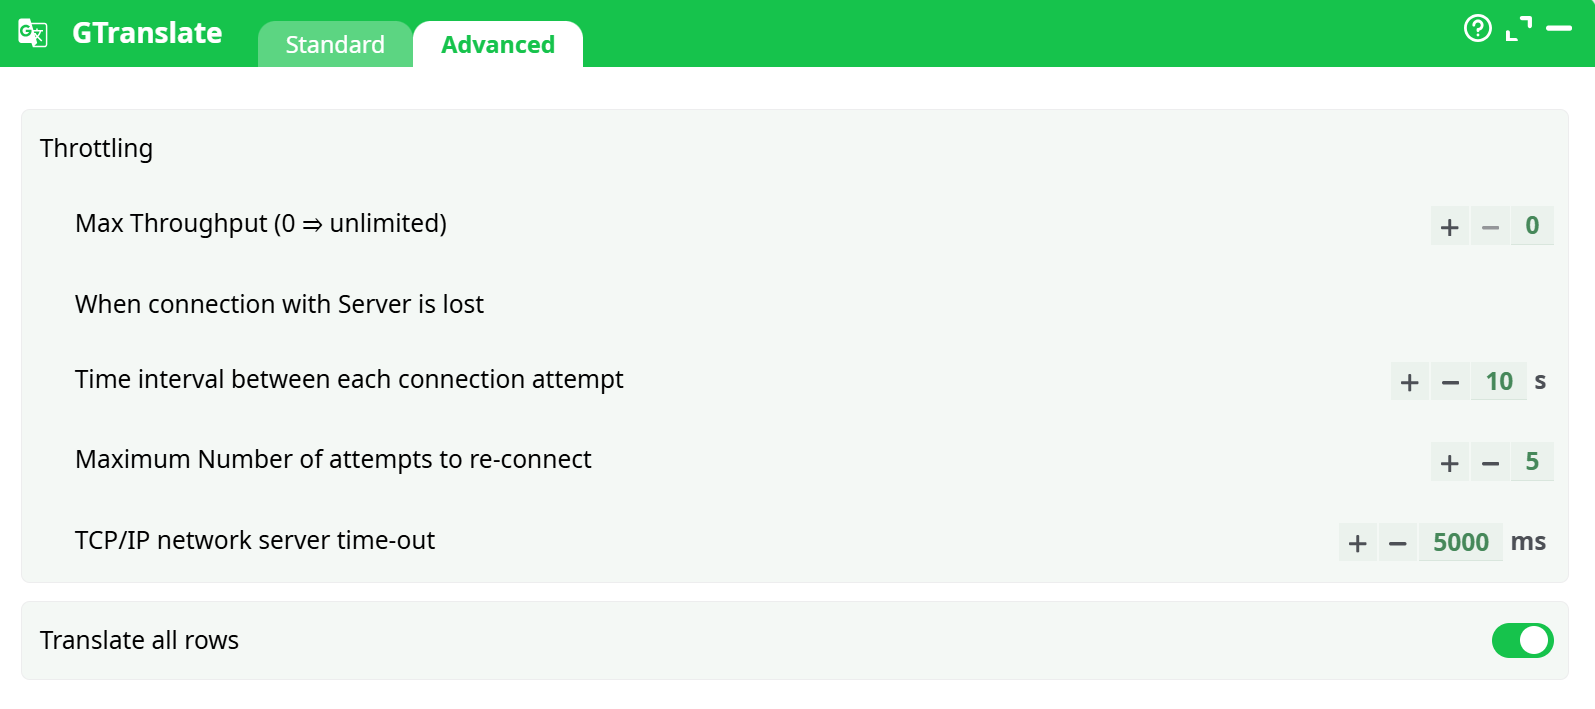Decrease connection attempt interval minus icon
This screenshot has width=1595, height=709.
[1450, 382]
